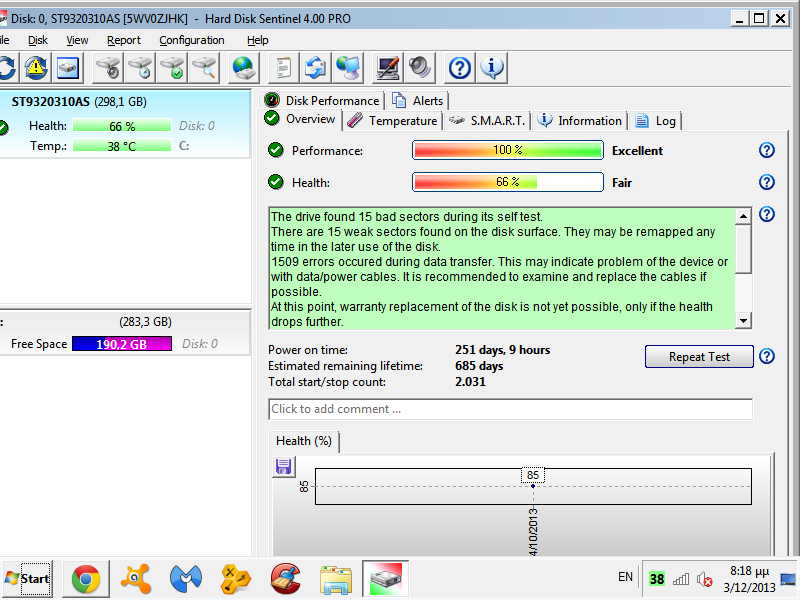
Task: Click the 'Click to add comment' field
Action: click(x=510, y=409)
